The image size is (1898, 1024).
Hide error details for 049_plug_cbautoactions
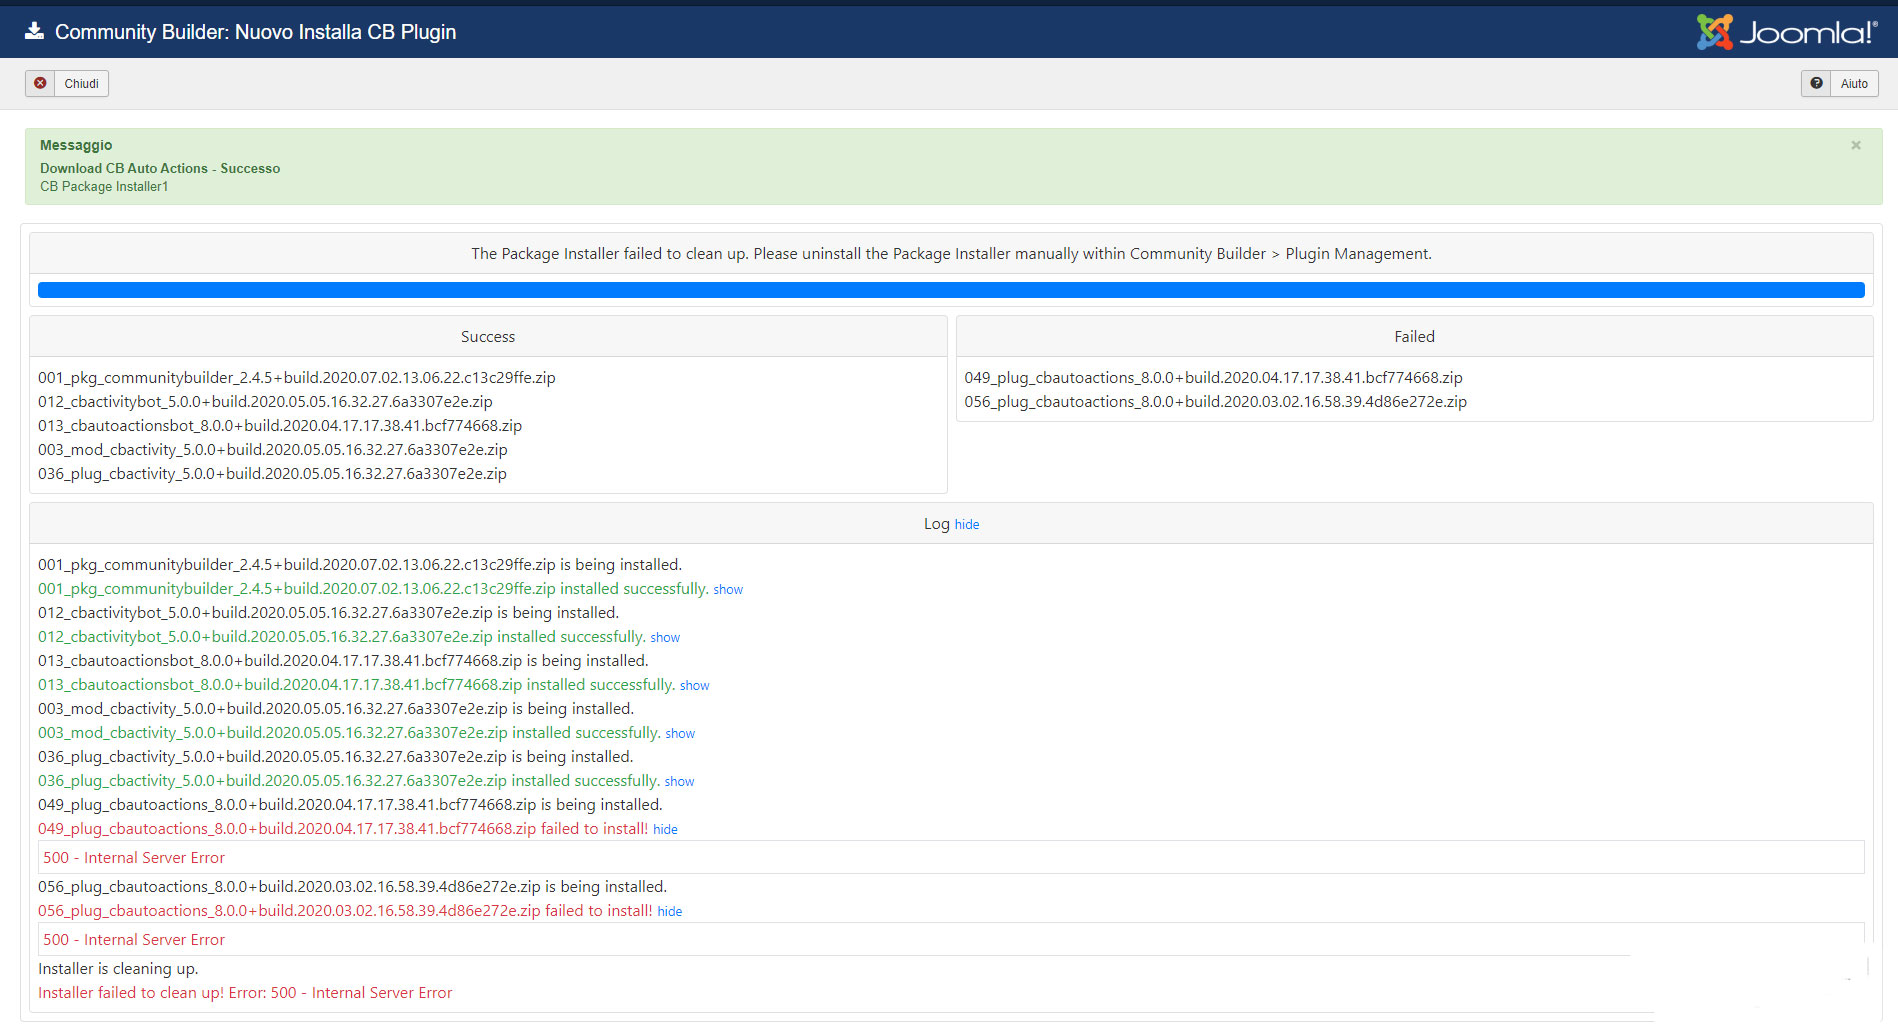665,830
